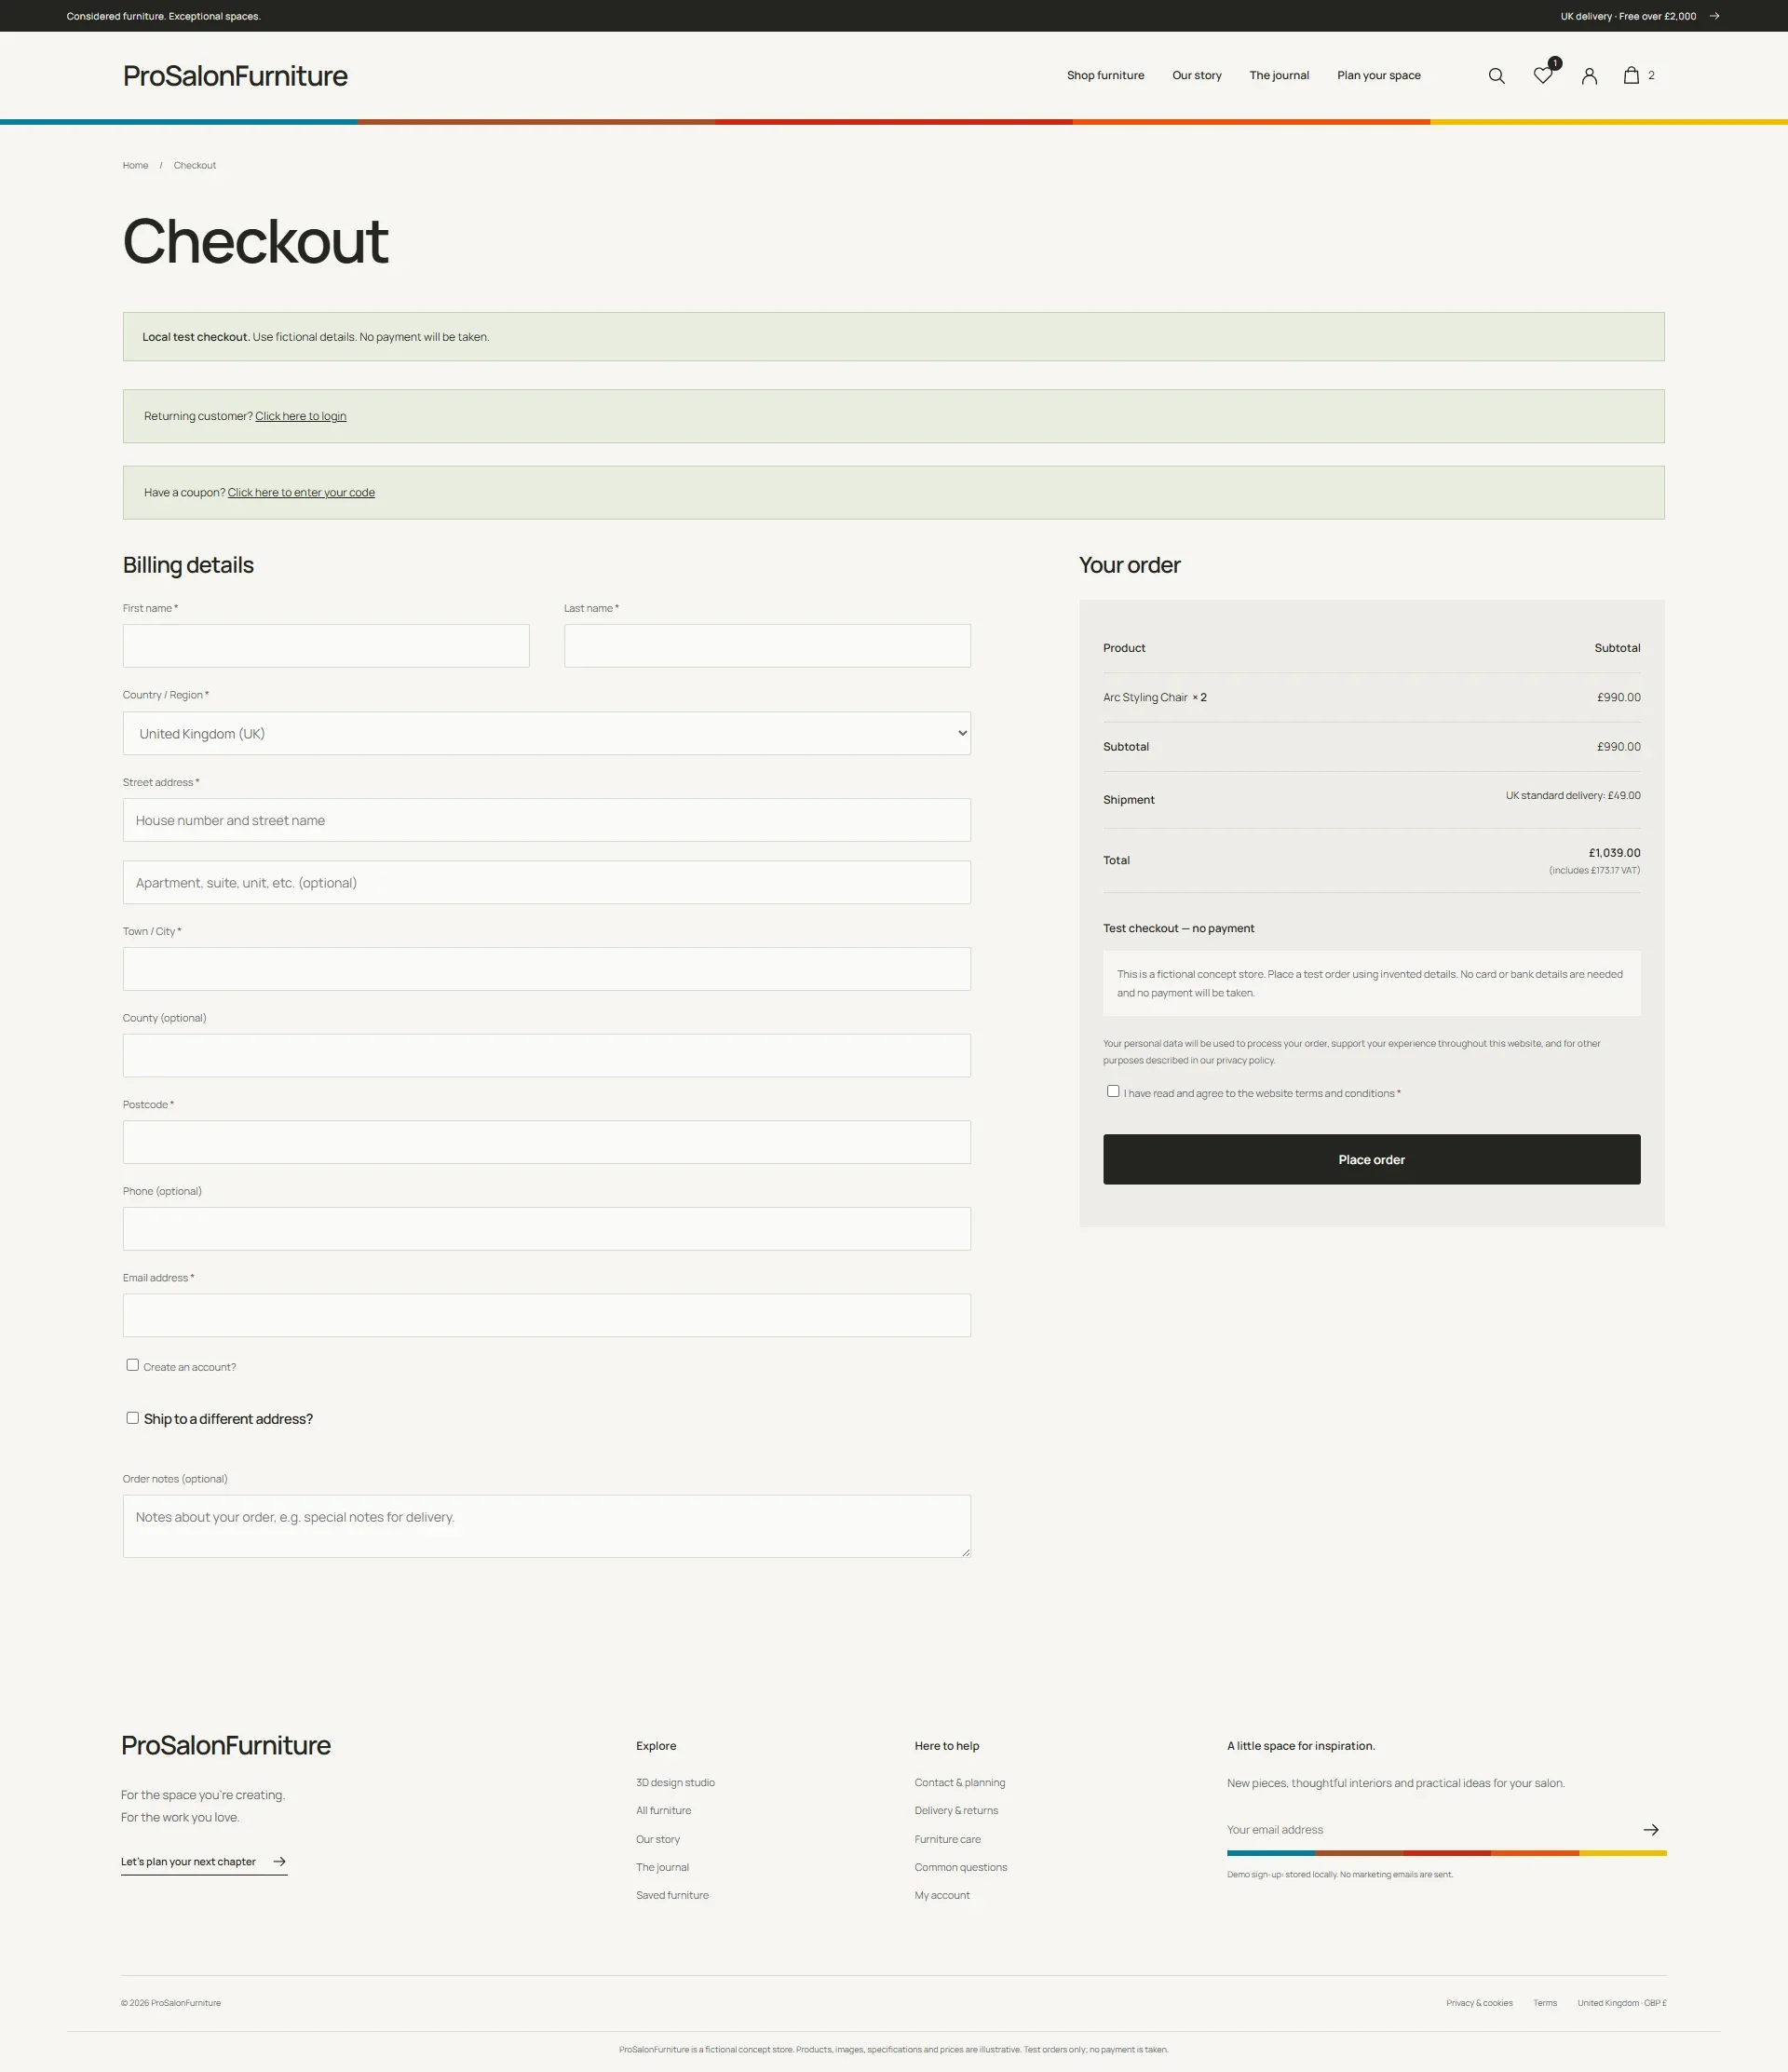Focus the Postcode input field
The height and width of the screenshot is (2072, 1788).
(x=547, y=1142)
